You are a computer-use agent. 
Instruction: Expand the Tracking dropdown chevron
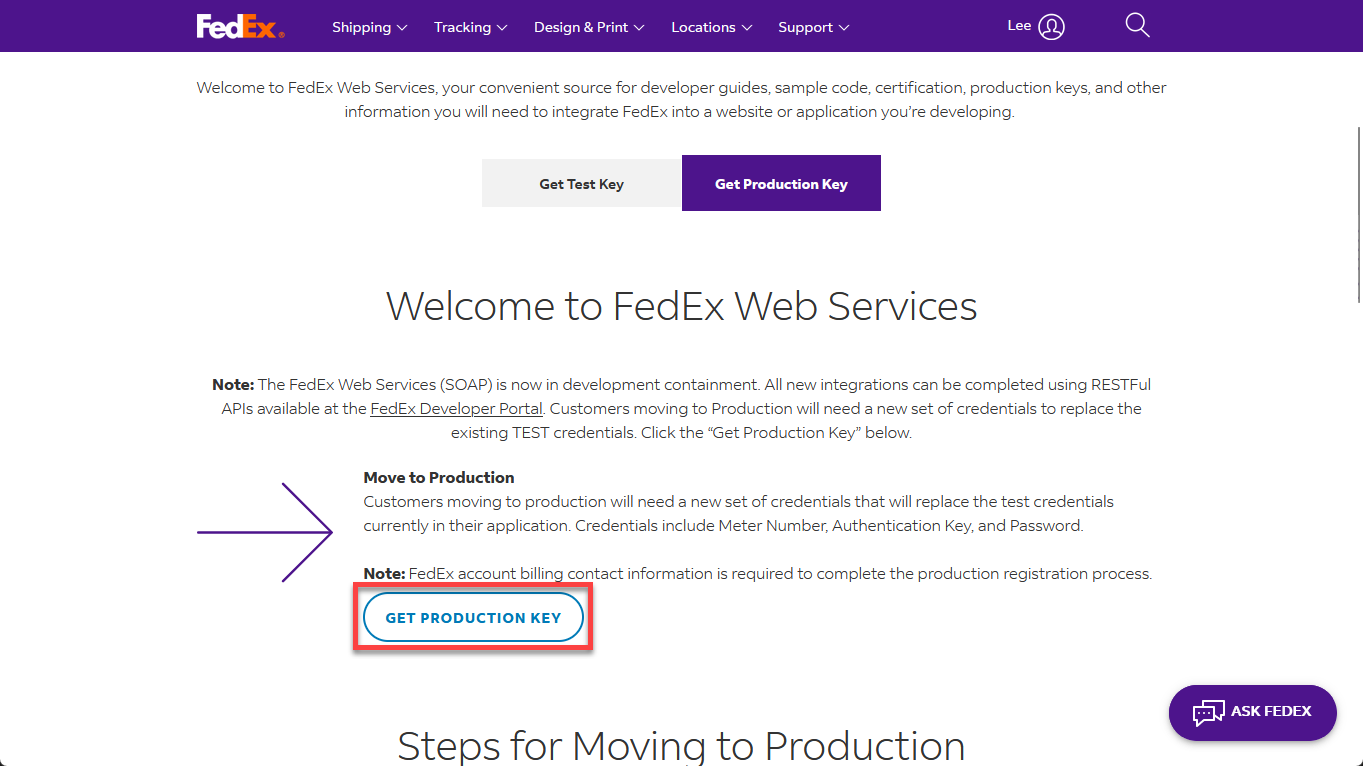pyautogui.click(x=502, y=27)
